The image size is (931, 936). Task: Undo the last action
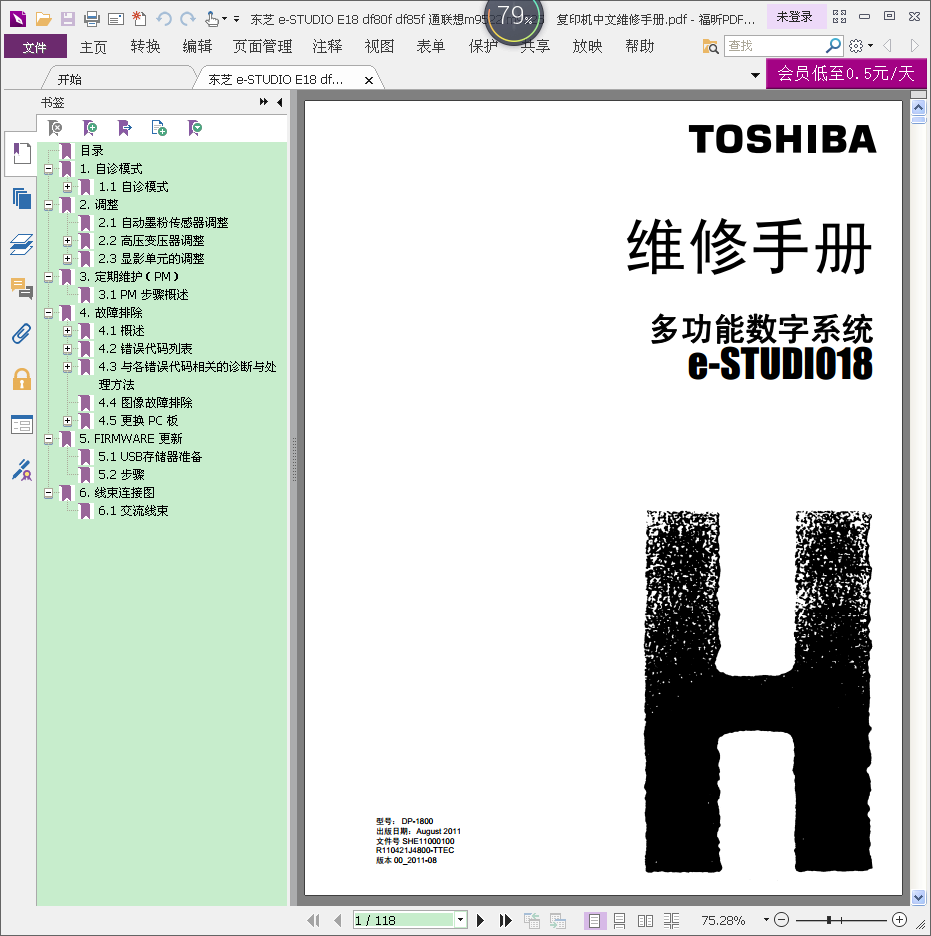[x=164, y=19]
